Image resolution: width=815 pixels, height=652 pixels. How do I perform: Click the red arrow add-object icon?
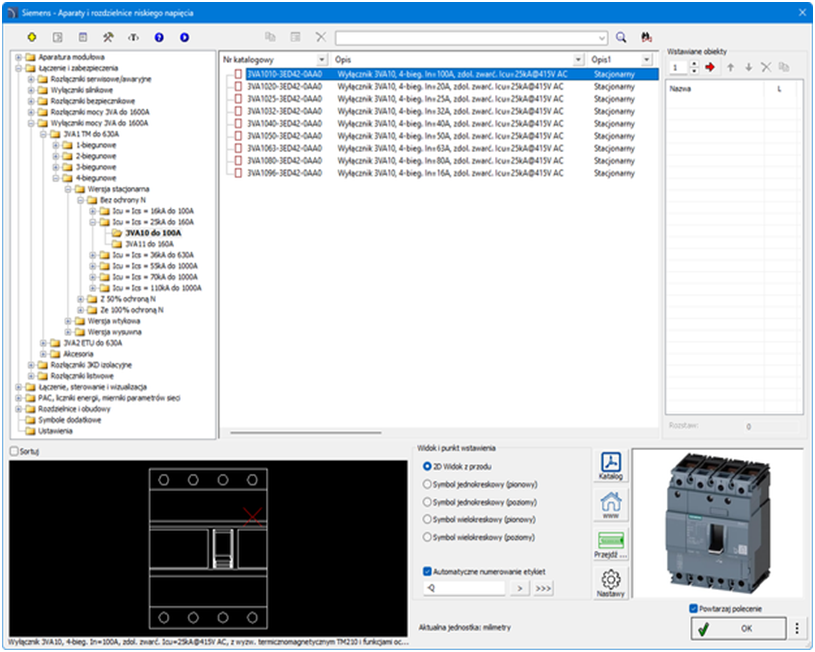[711, 67]
